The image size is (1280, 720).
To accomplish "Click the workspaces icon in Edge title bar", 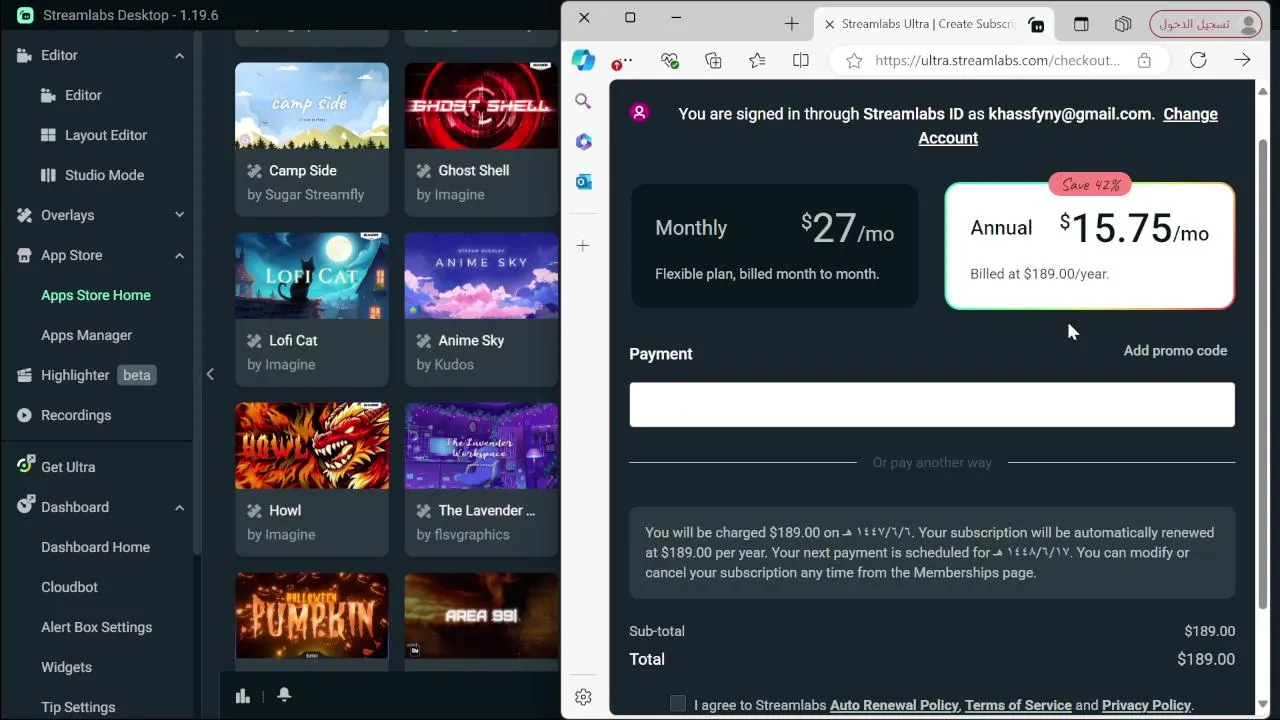I will 1123,23.
